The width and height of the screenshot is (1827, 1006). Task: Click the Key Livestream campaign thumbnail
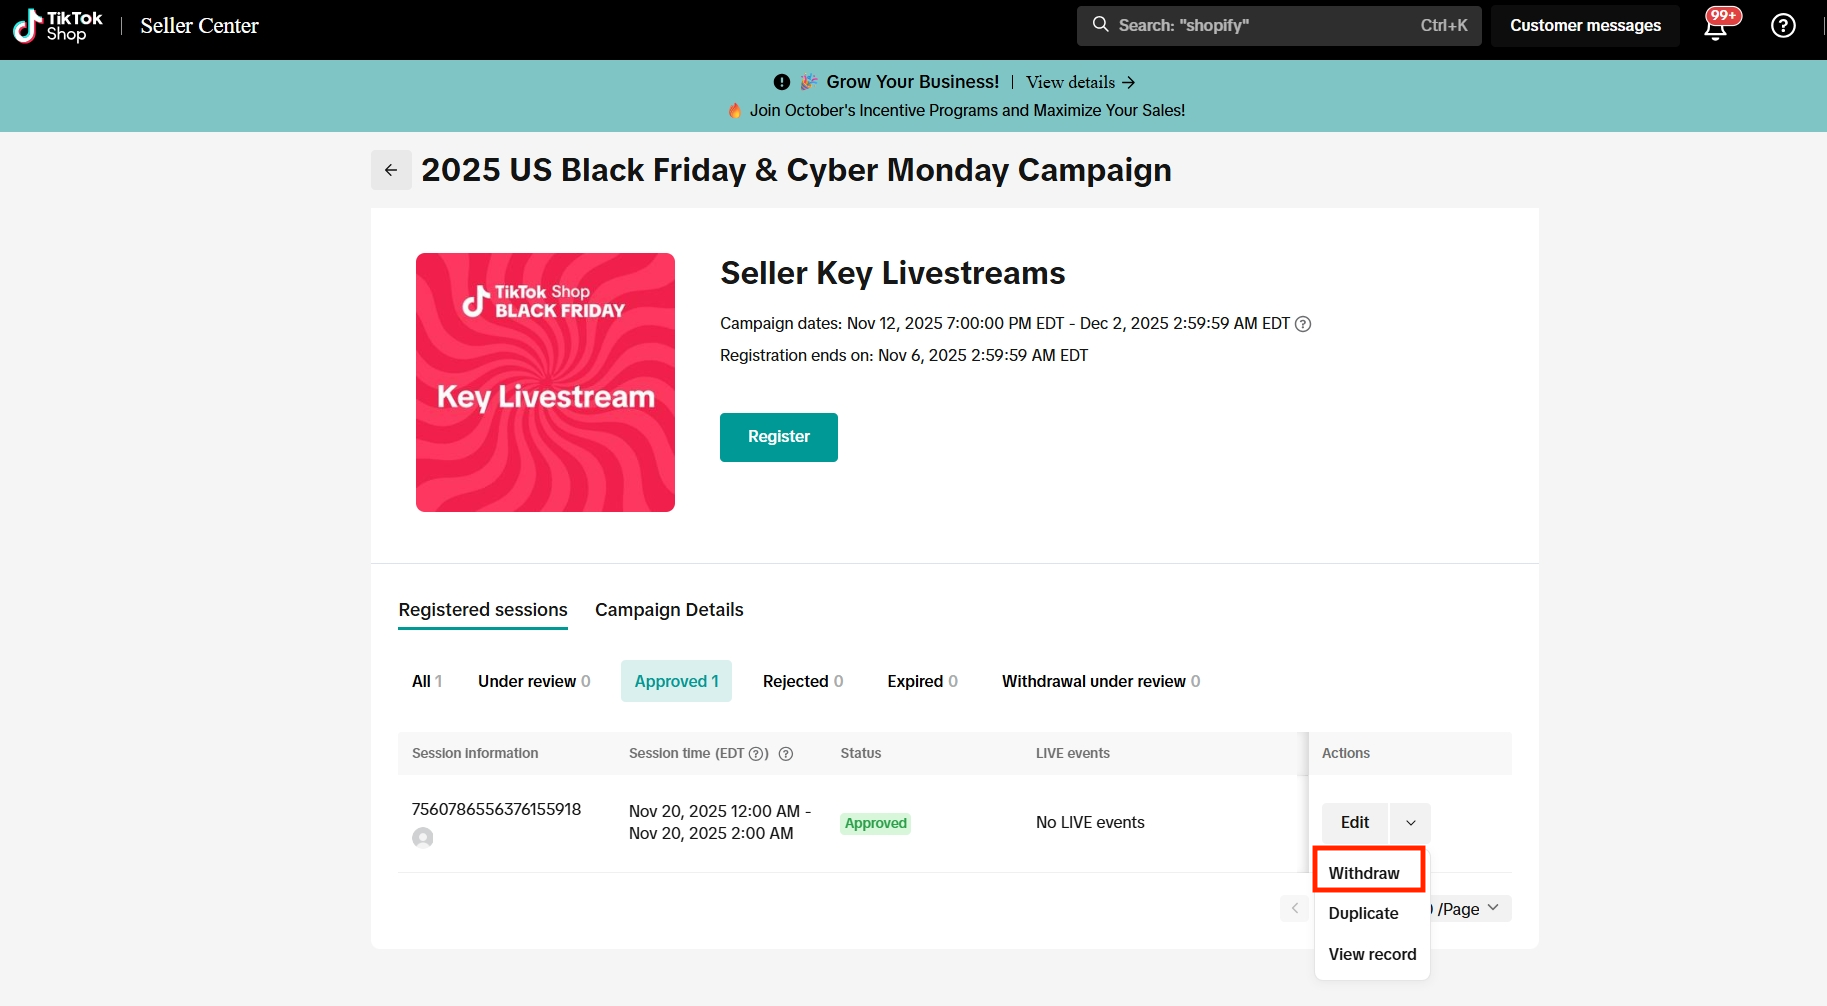tap(545, 382)
